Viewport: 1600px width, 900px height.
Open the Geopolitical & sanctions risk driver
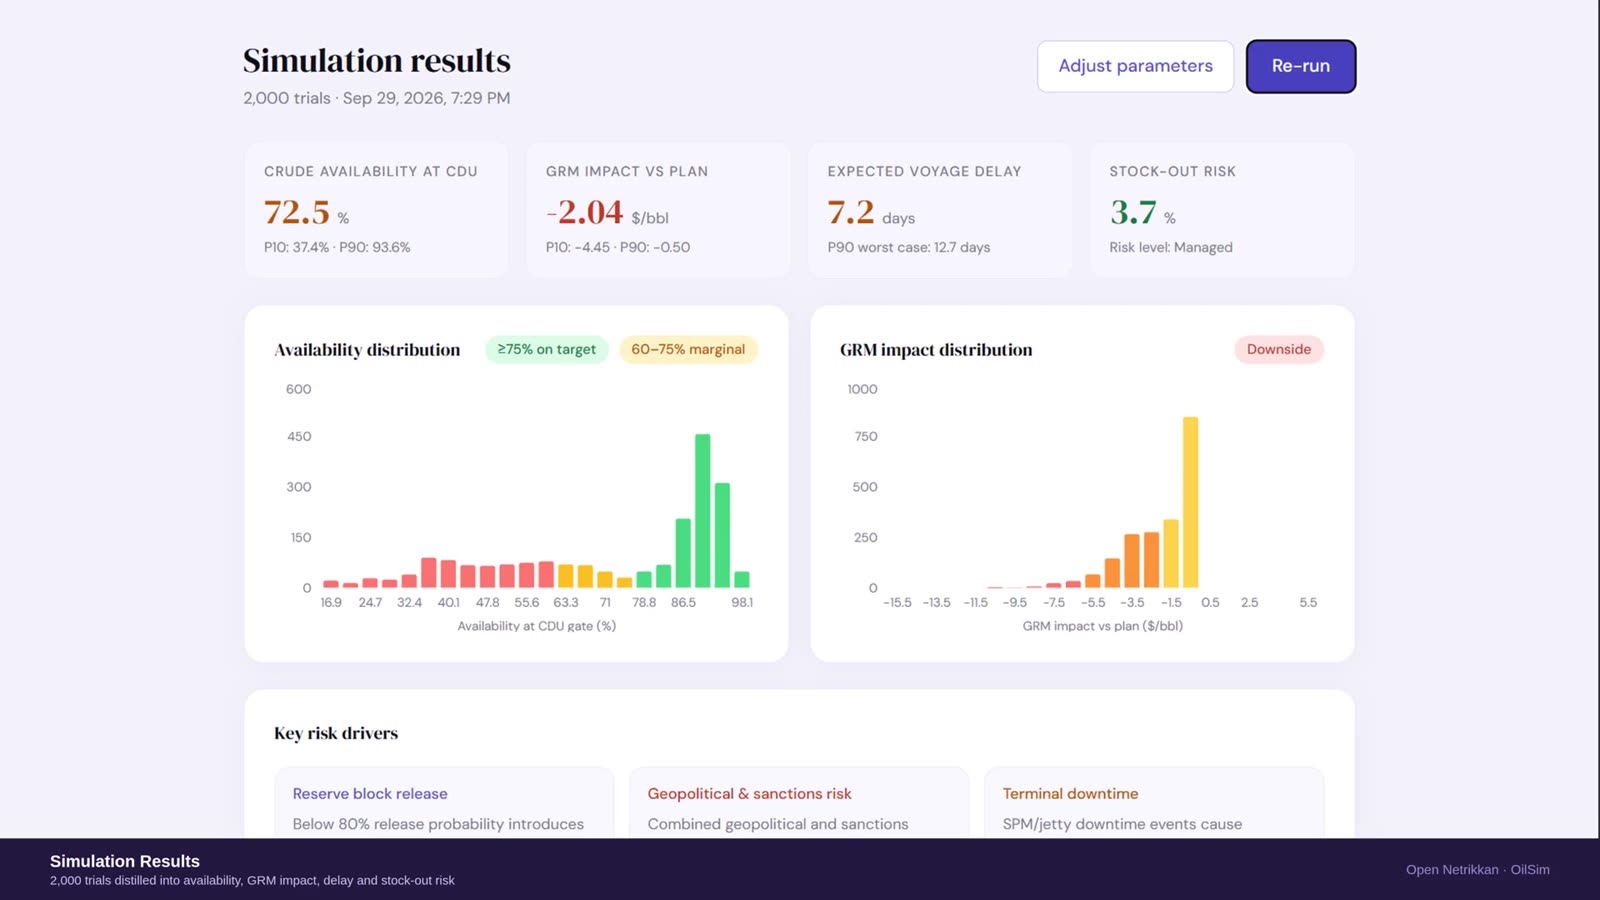[799, 803]
